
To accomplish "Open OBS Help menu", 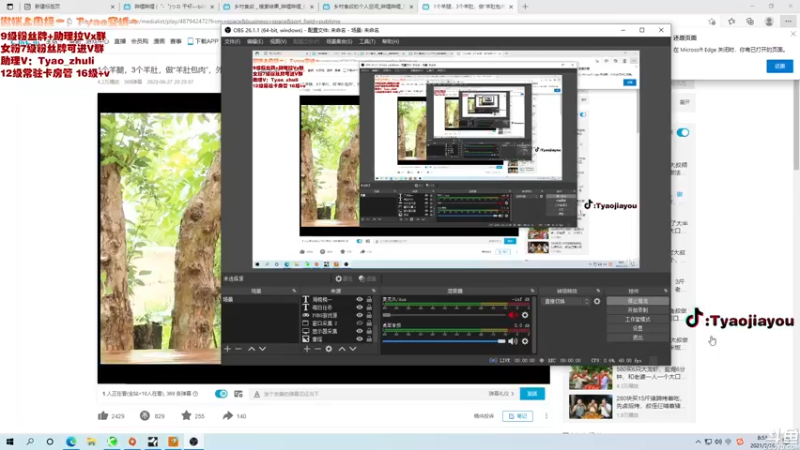I will [390, 41].
